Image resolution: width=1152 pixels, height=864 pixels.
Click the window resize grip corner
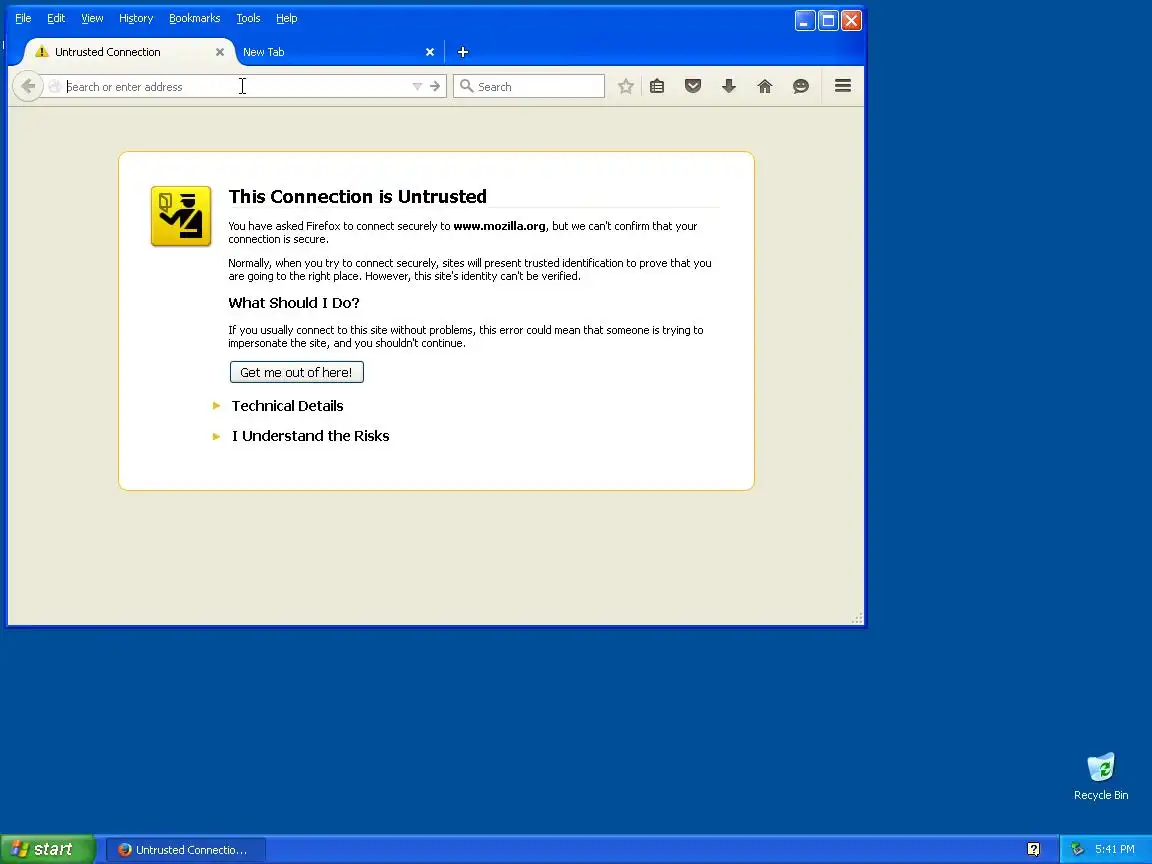[x=857, y=618]
